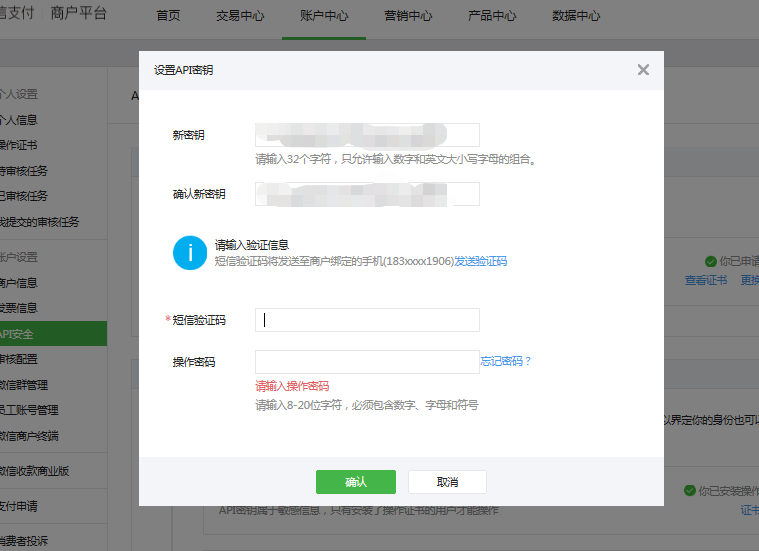
Task: Click the 短信验证码 input field
Action: point(367,320)
